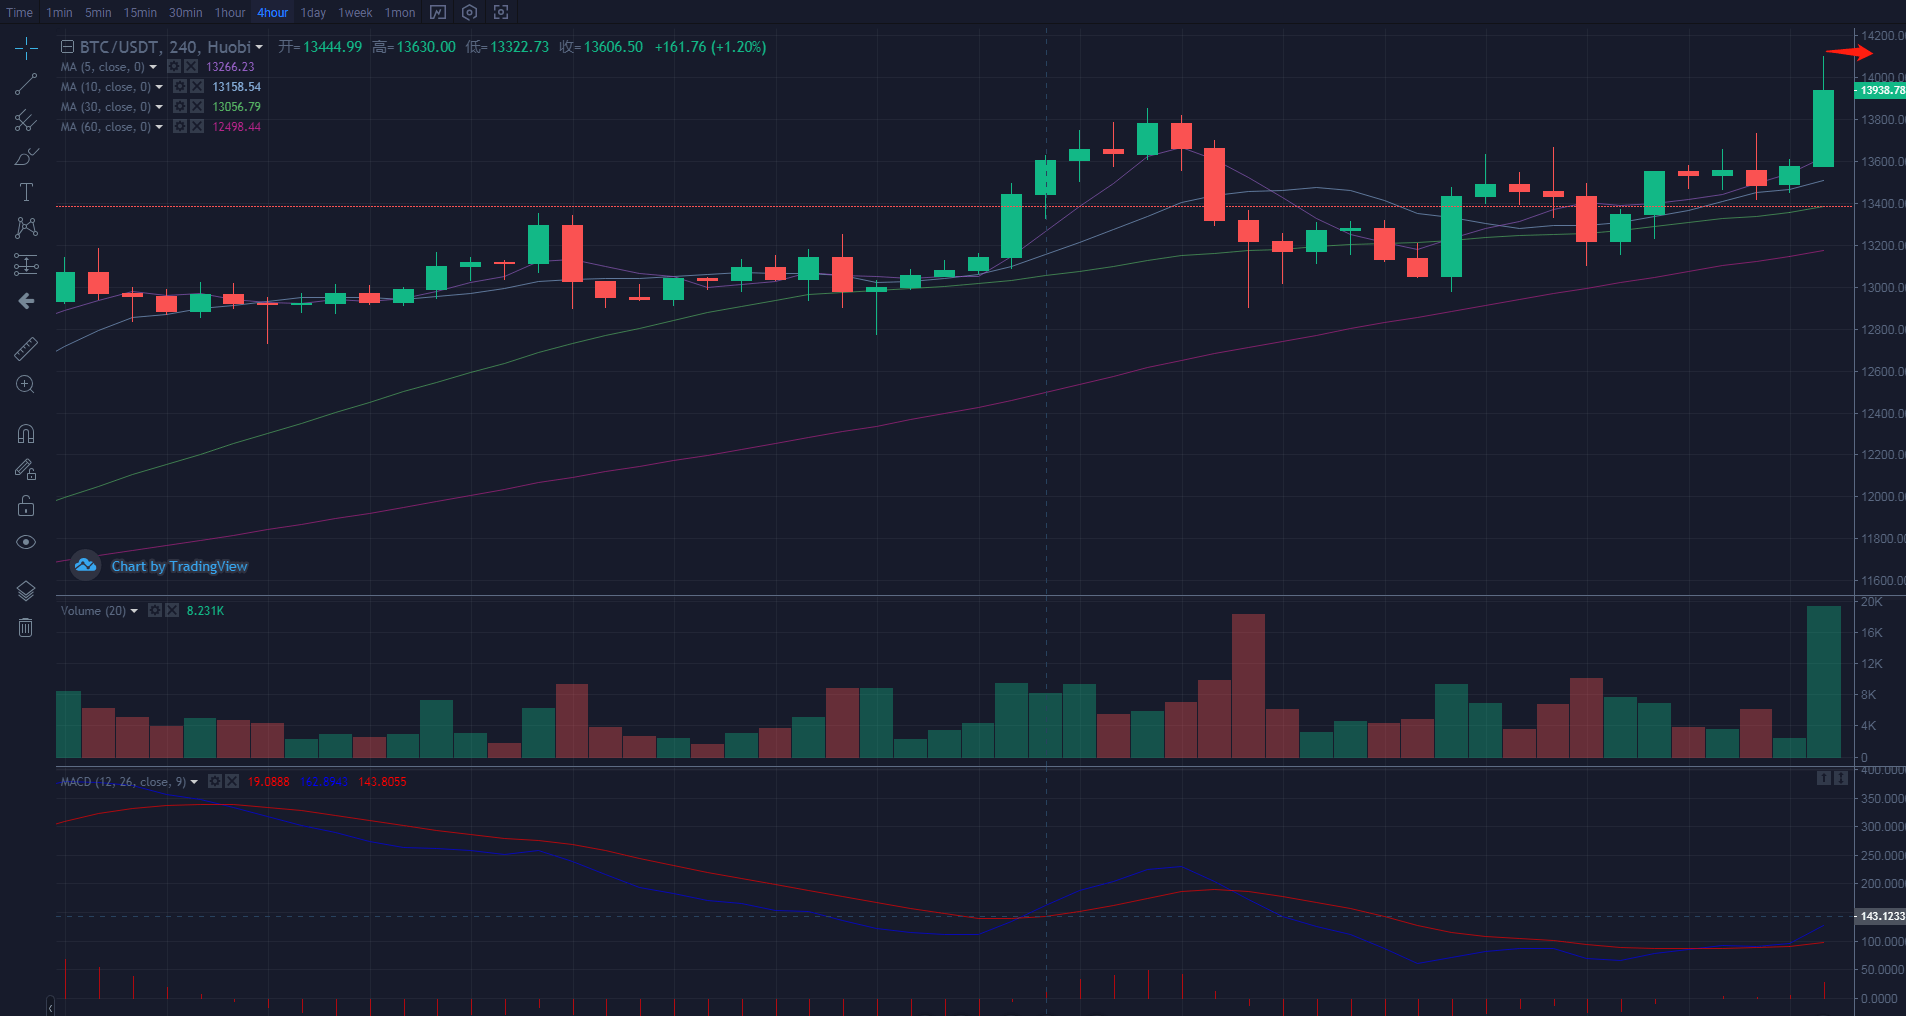
Task: Select the crosshair cursor tool
Action: click(x=26, y=48)
